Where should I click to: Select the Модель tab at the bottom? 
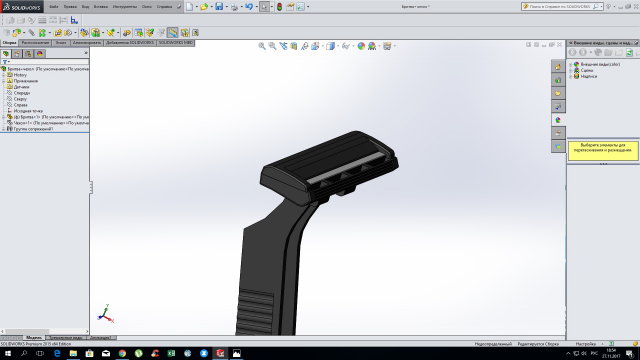coord(33,338)
